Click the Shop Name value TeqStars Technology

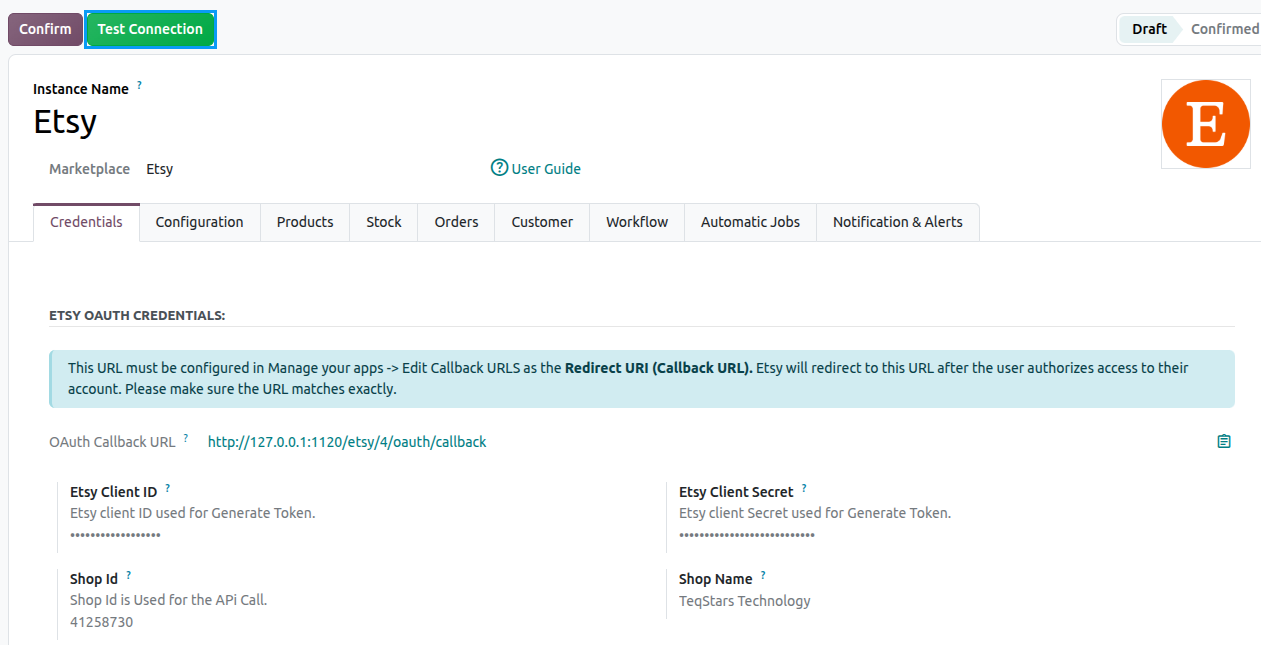[x=745, y=601]
